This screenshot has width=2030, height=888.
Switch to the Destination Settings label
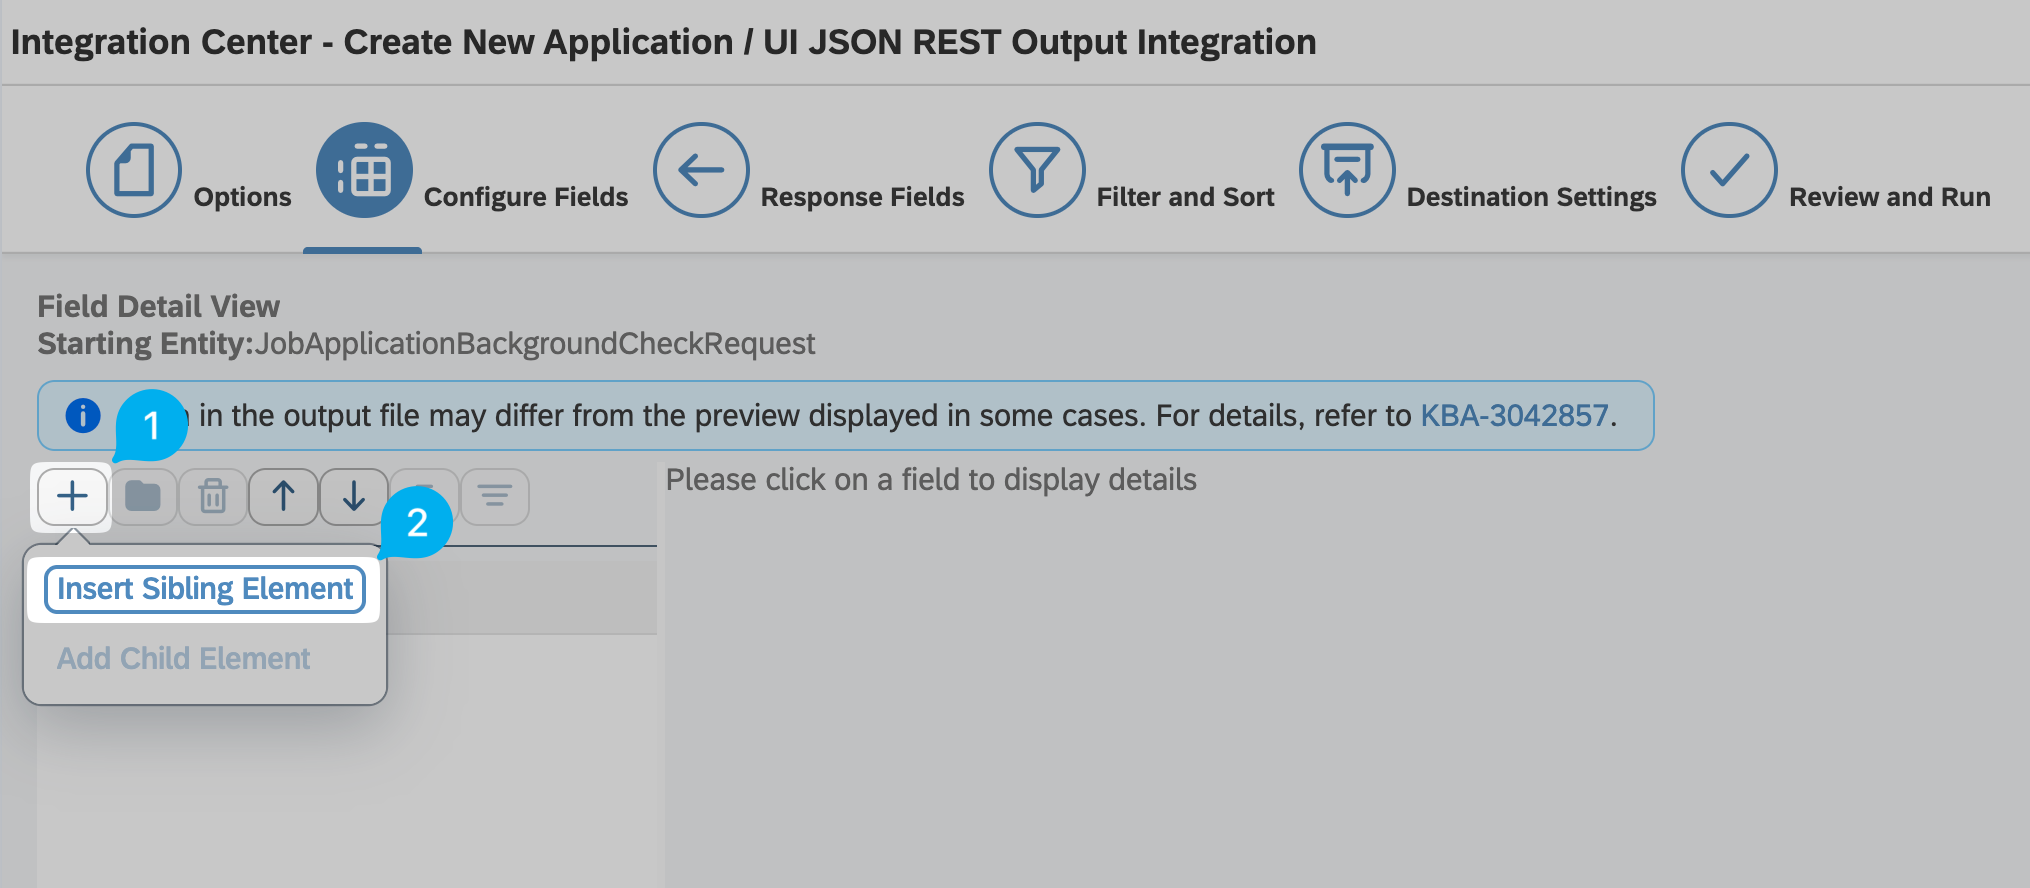tap(1531, 197)
